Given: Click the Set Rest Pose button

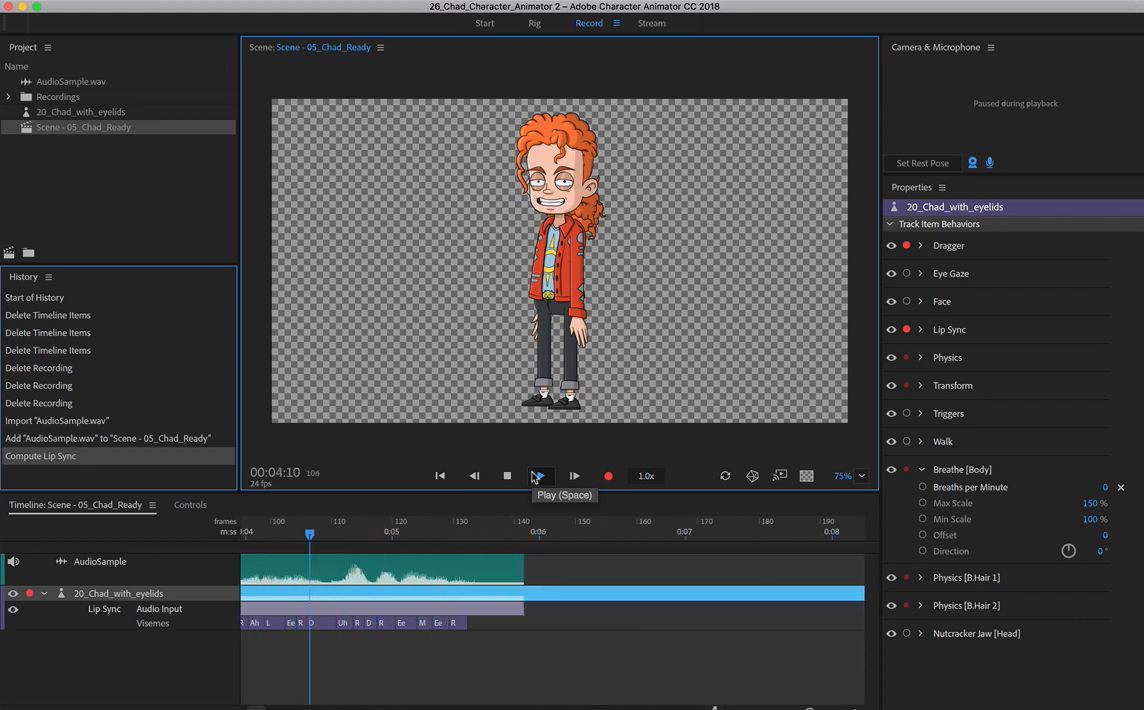Looking at the screenshot, I should [921, 163].
